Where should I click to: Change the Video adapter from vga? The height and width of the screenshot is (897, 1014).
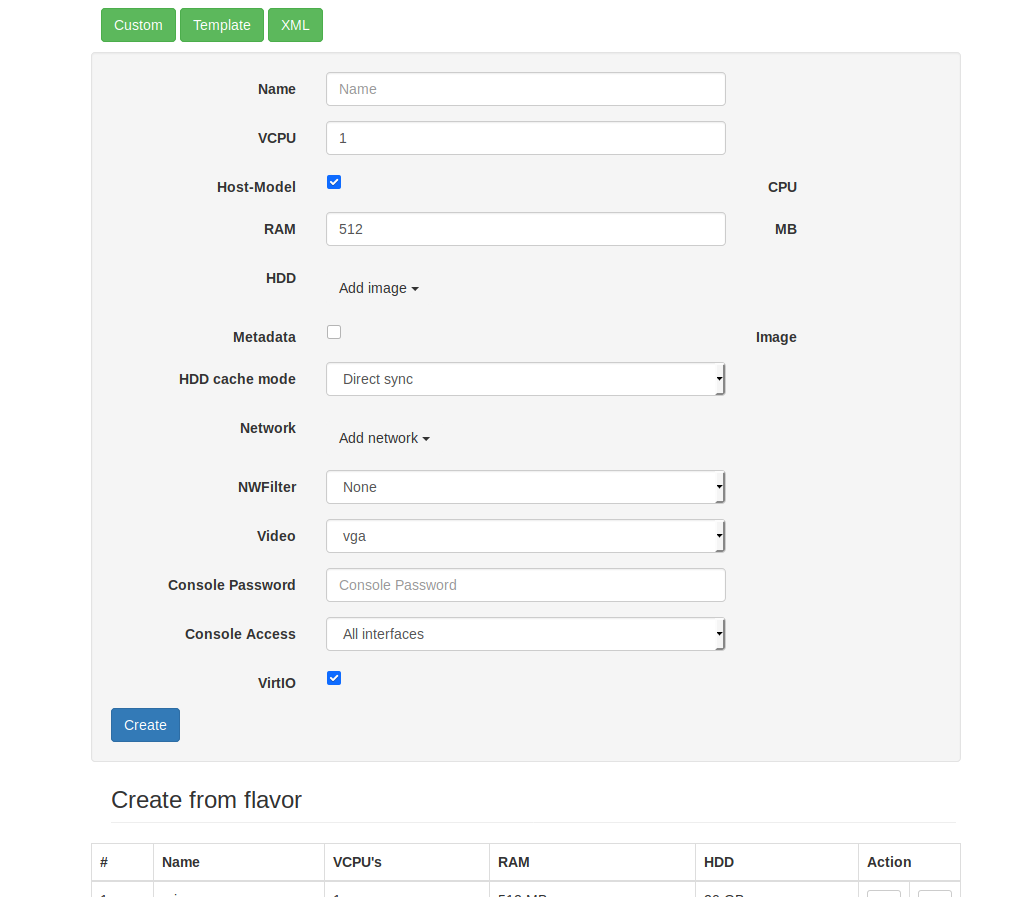click(525, 536)
